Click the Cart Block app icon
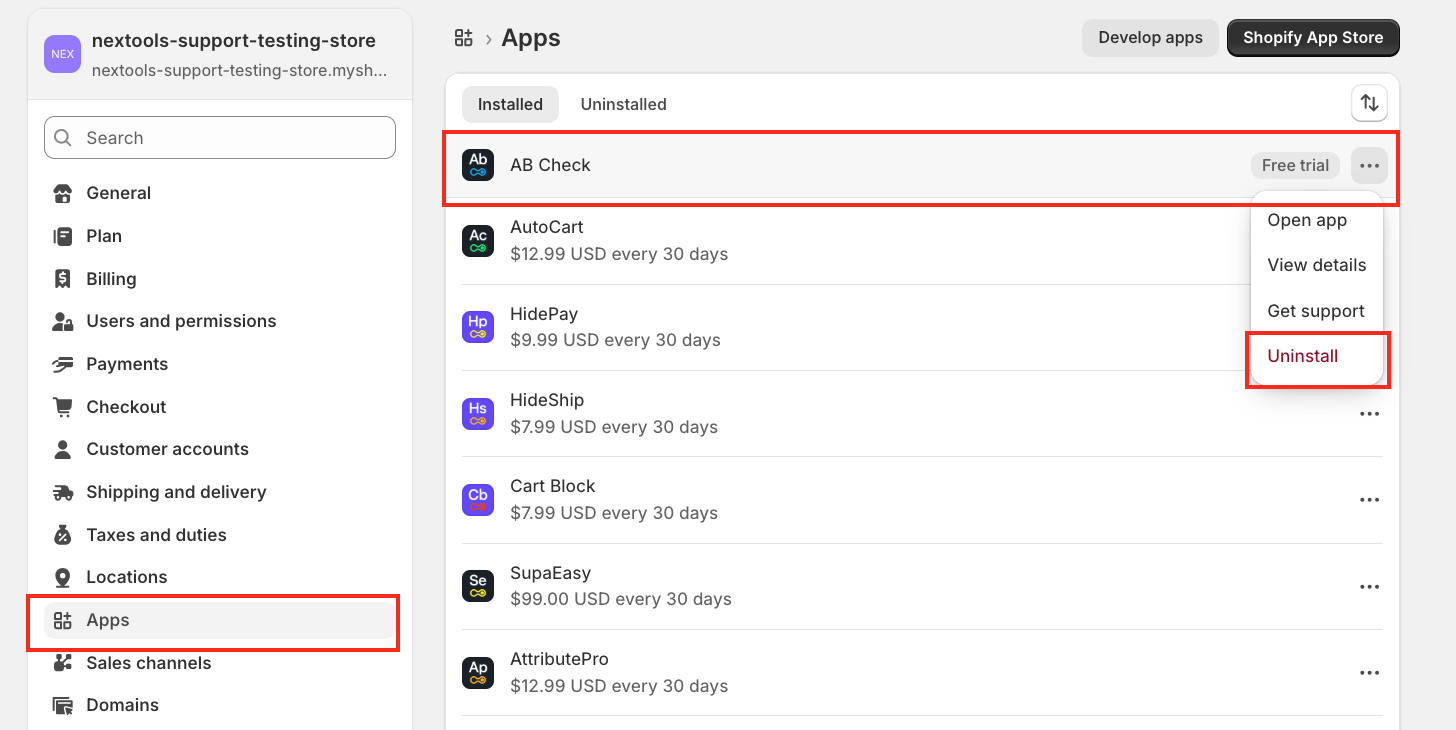1456x730 pixels. (x=478, y=499)
